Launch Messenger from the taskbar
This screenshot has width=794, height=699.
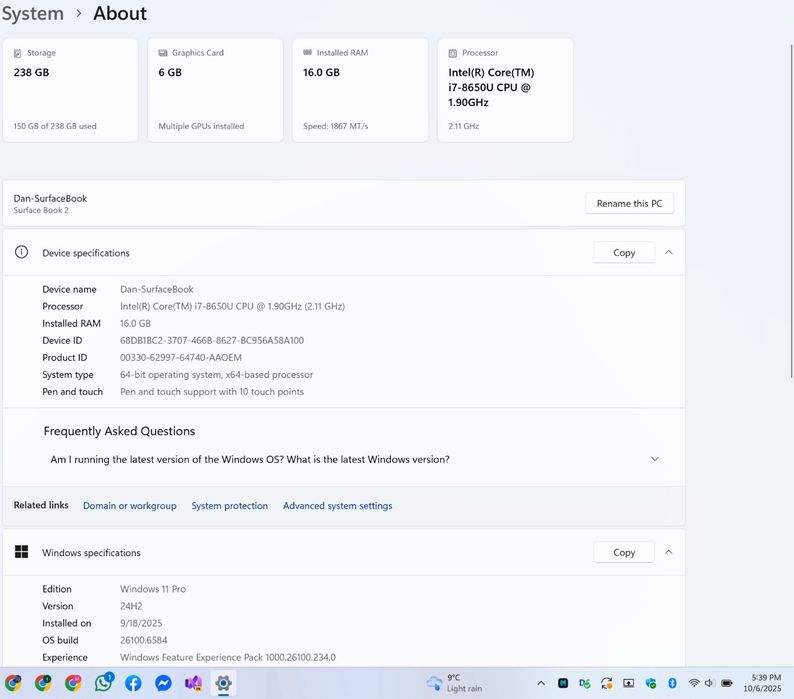pos(163,683)
